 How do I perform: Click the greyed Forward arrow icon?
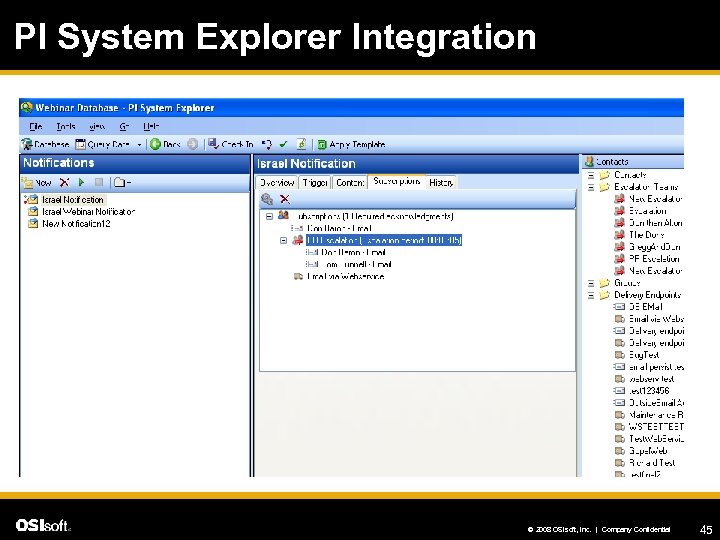point(193,144)
